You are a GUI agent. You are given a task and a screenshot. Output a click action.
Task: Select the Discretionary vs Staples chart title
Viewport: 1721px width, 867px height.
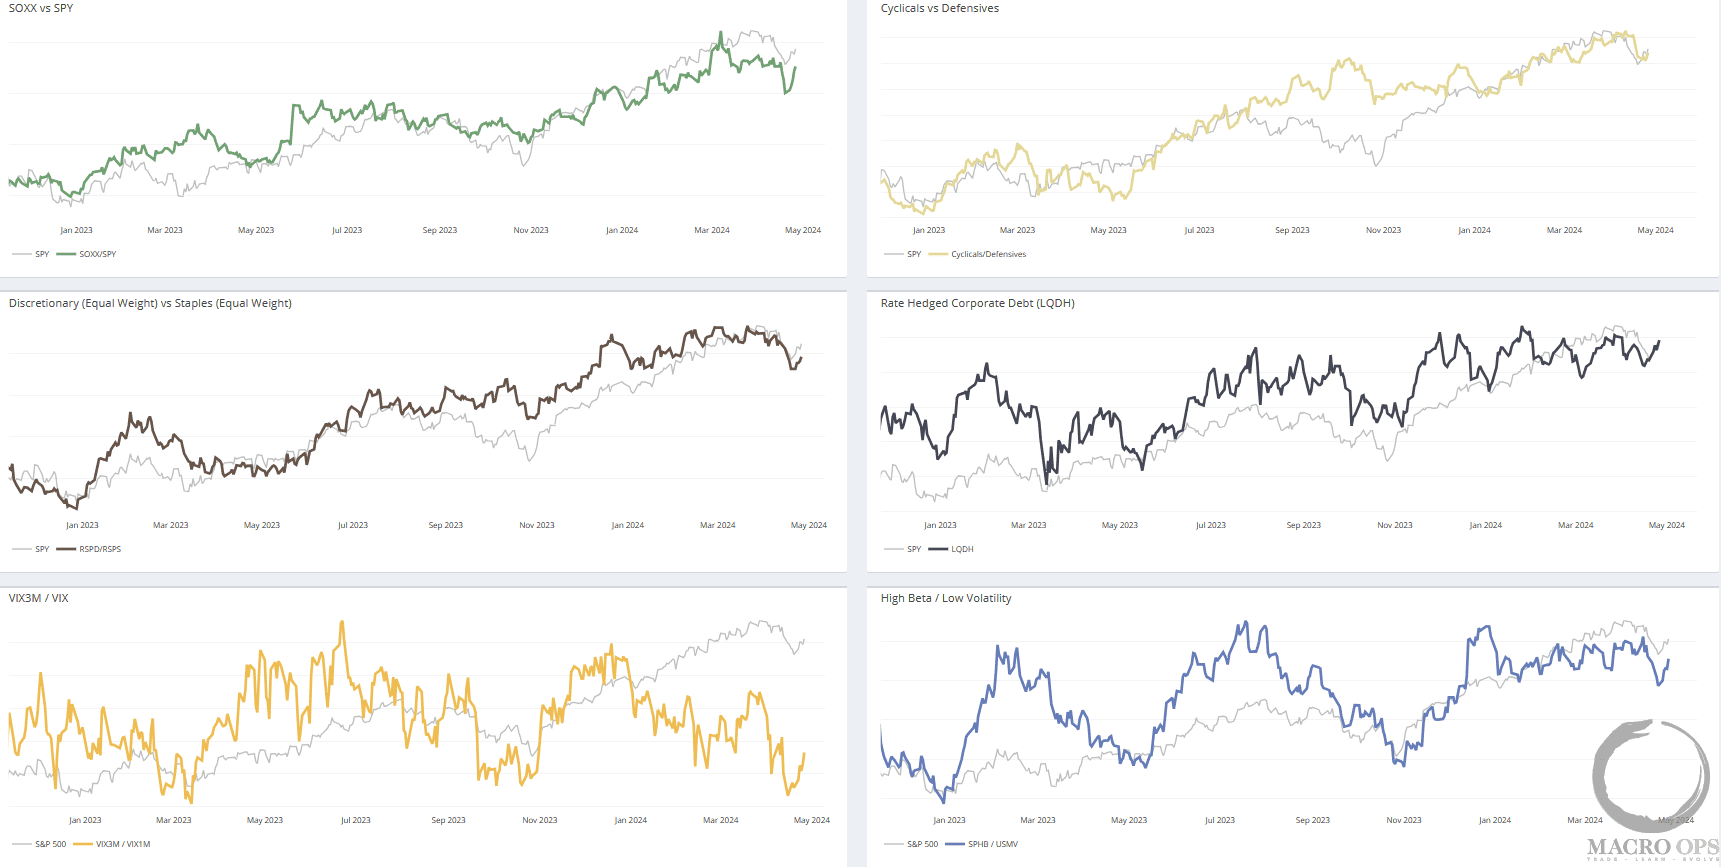[x=150, y=303]
